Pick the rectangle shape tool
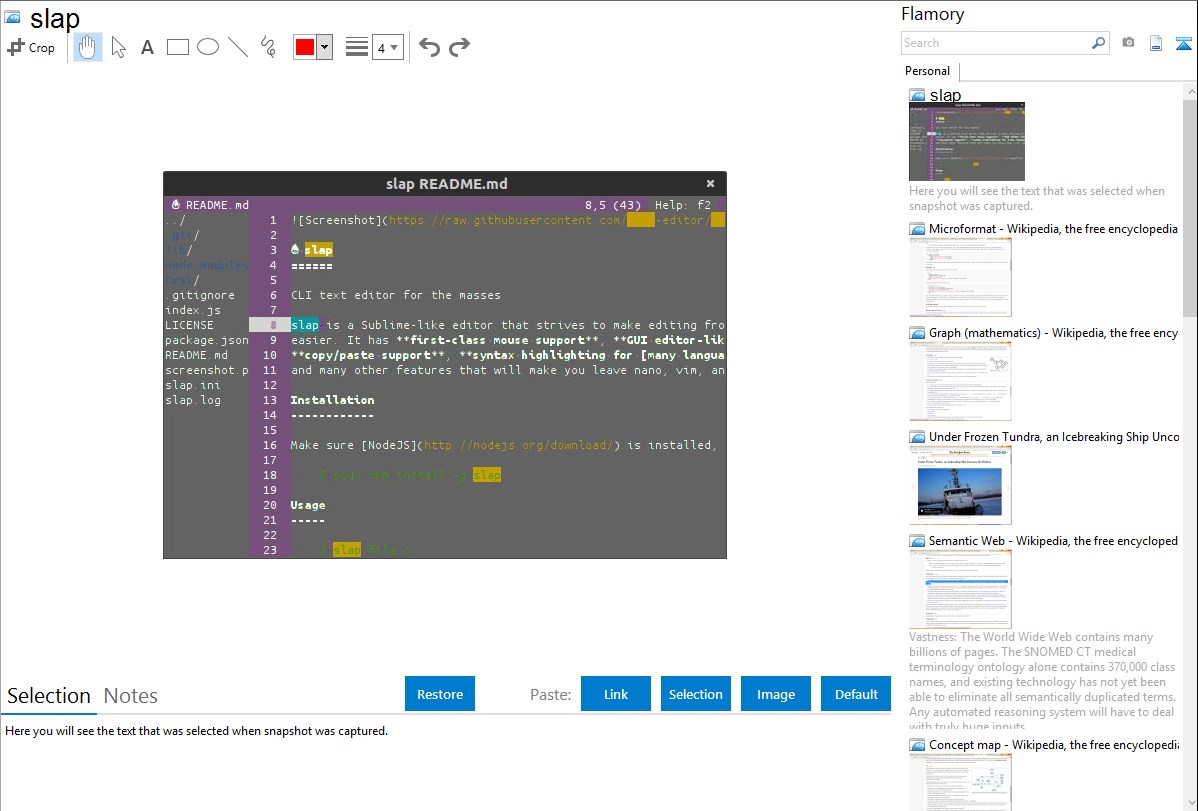Viewport: 1198px width, 811px height. (x=178, y=47)
